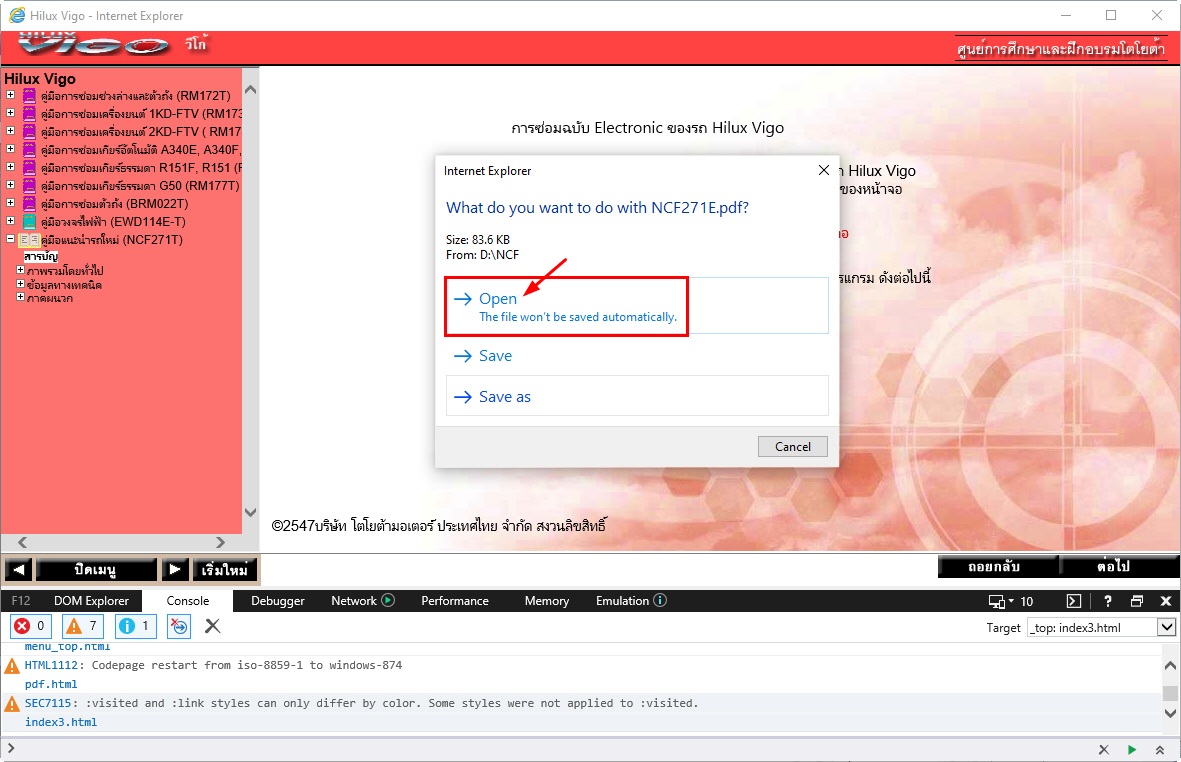Open the developer tools help icon
Image resolution: width=1181 pixels, height=762 pixels.
pyautogui.click(x=1107, y=601)
